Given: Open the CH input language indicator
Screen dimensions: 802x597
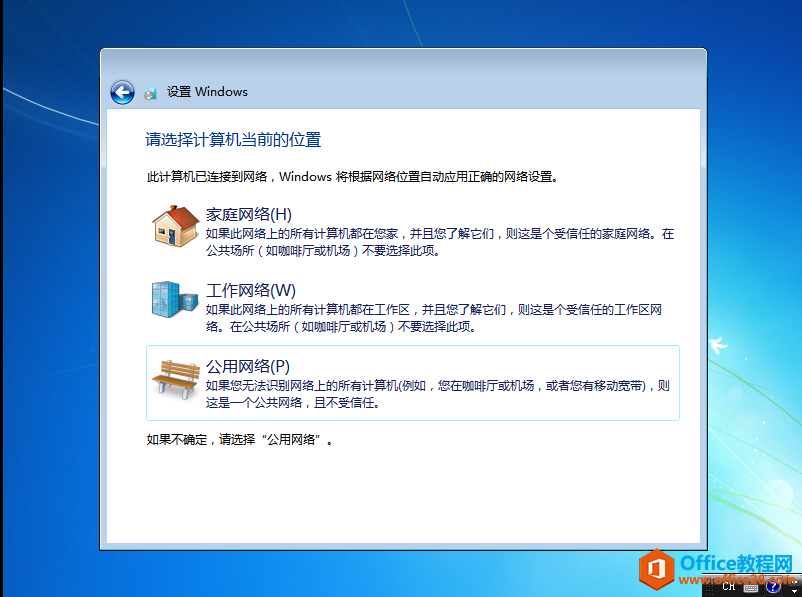Looking at the screenshot, I should 728,587.
